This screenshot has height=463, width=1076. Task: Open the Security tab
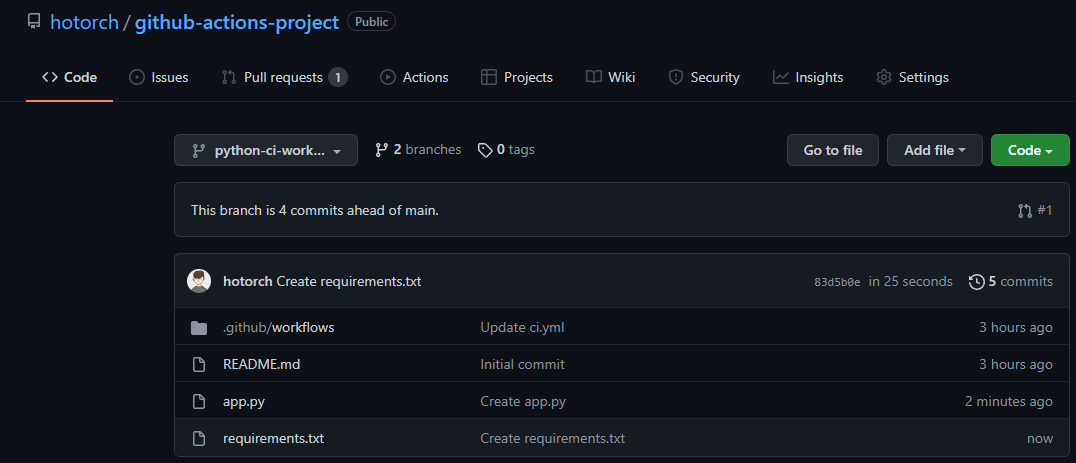pos(704,78)
